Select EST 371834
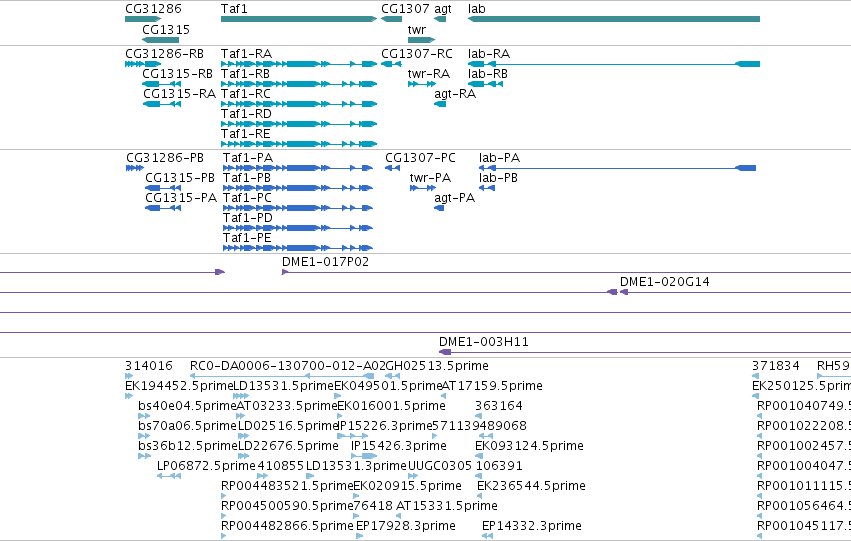 (776, 366)
